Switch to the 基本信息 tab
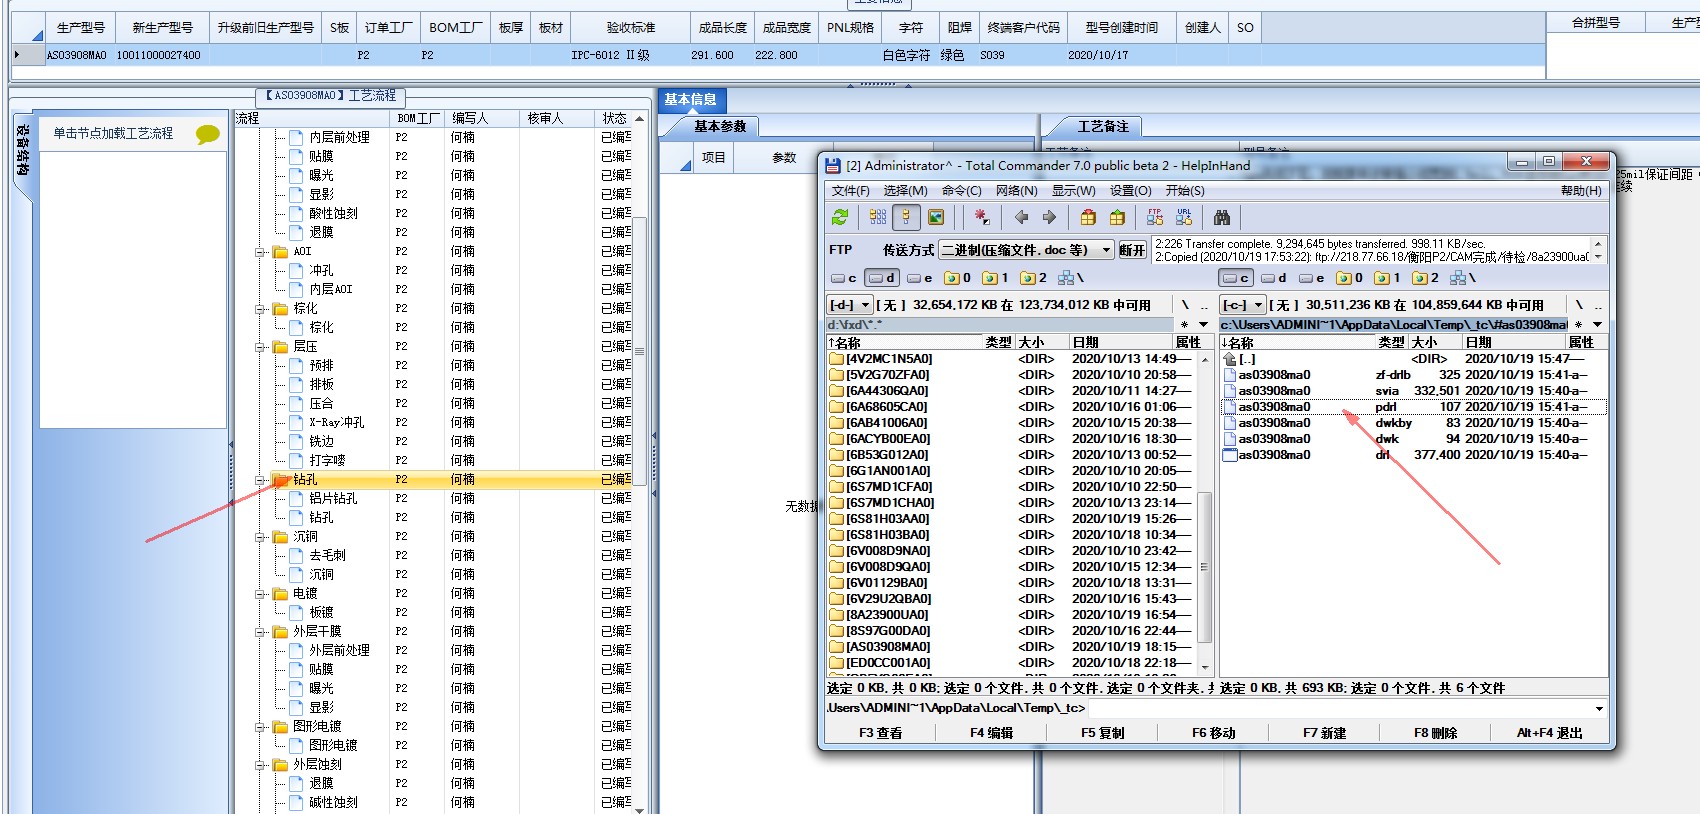The width and height of the screenshot is (1700, 814). pyautogui.click(x=691, y=99)
